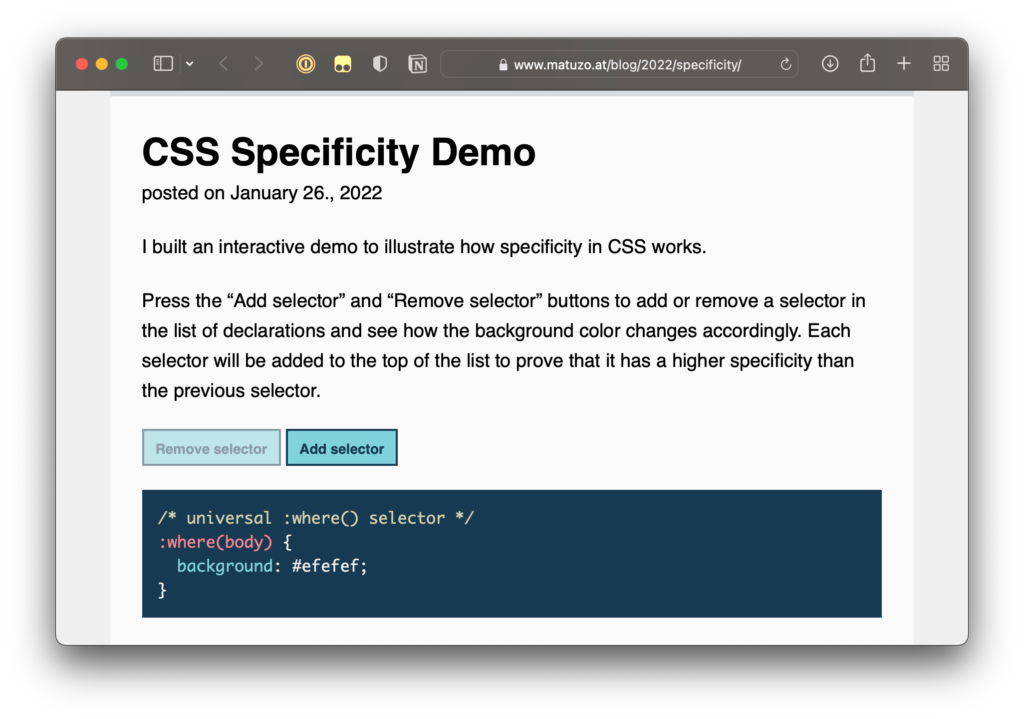Go forward with the forward arrow
1024x719 pixels.
click(x=259, y=64)
